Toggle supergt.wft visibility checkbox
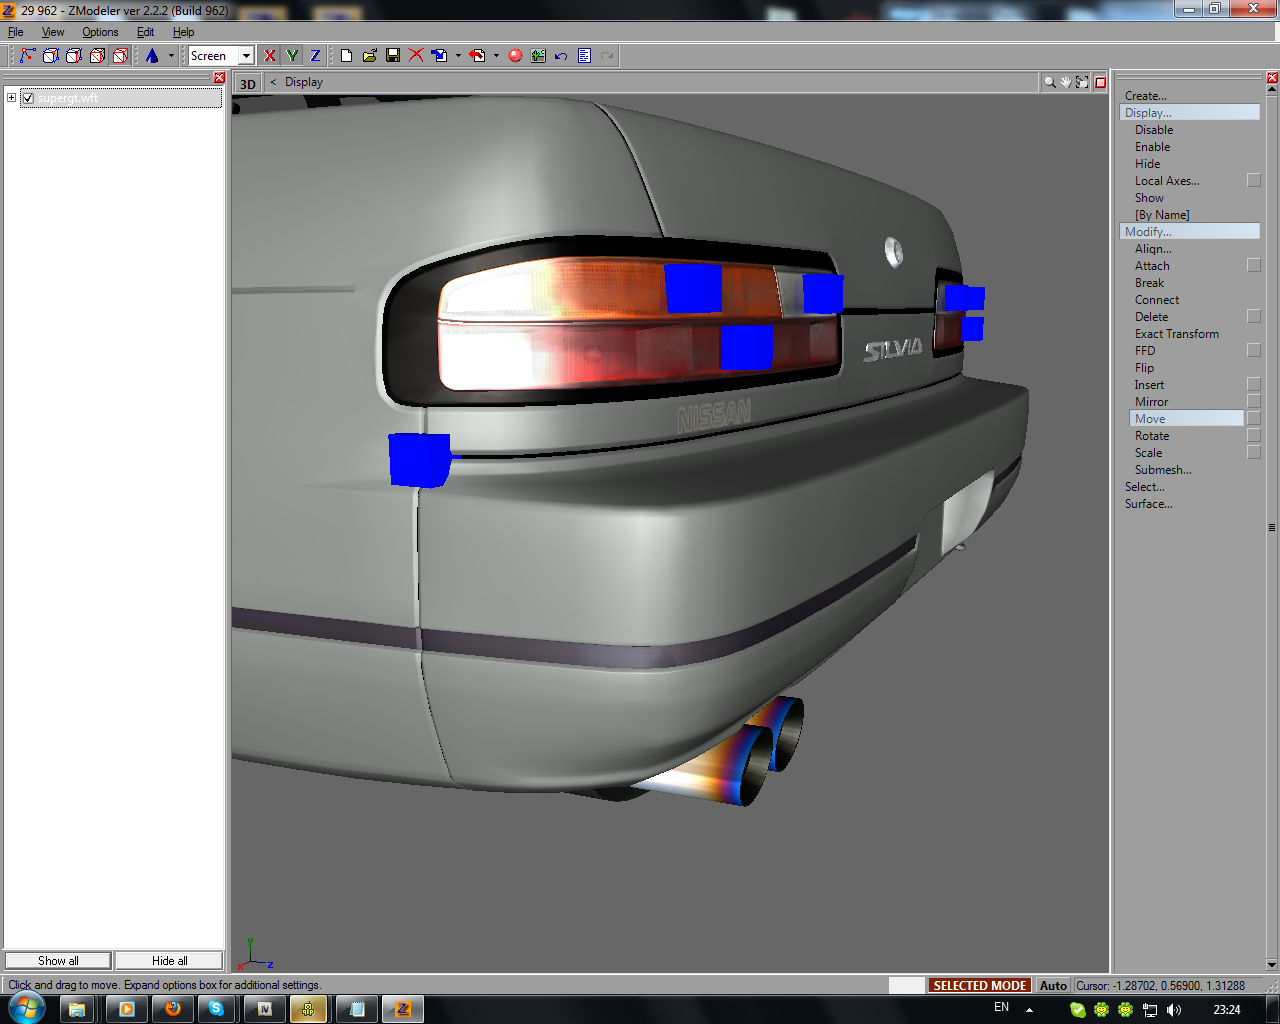Screen dimensions: 1280x1024 coord(28,98)
